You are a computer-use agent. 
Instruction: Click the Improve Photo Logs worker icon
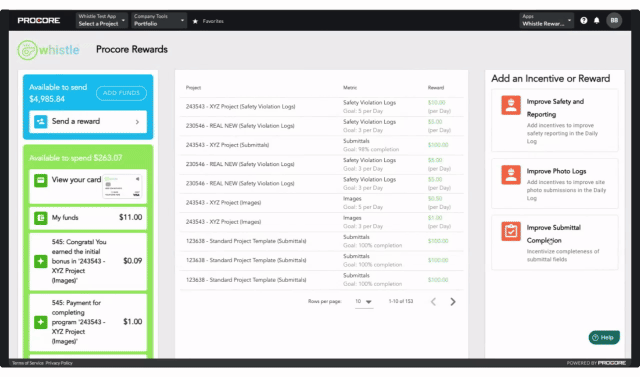click(x=511, y=175)
